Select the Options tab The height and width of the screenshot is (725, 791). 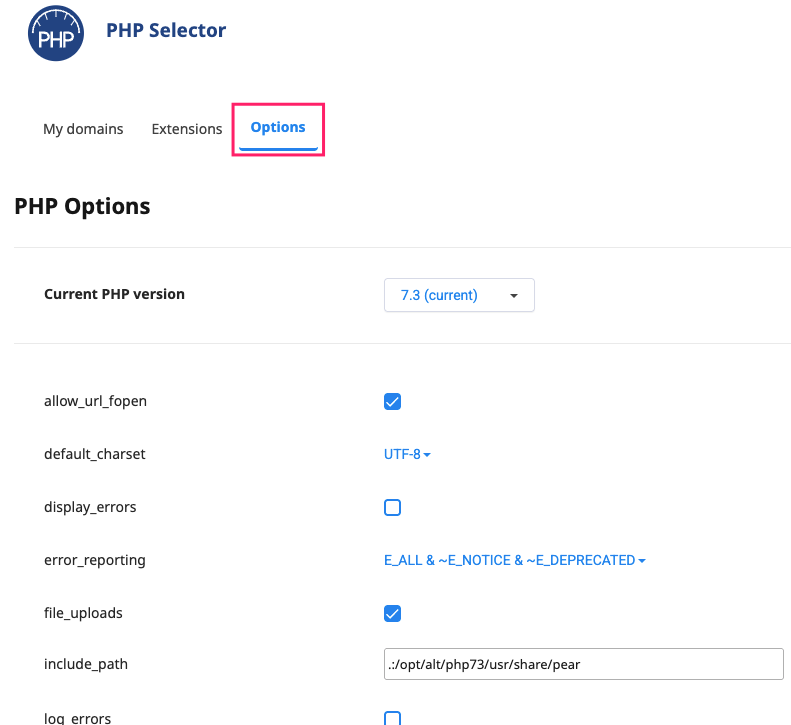(278, 128)
